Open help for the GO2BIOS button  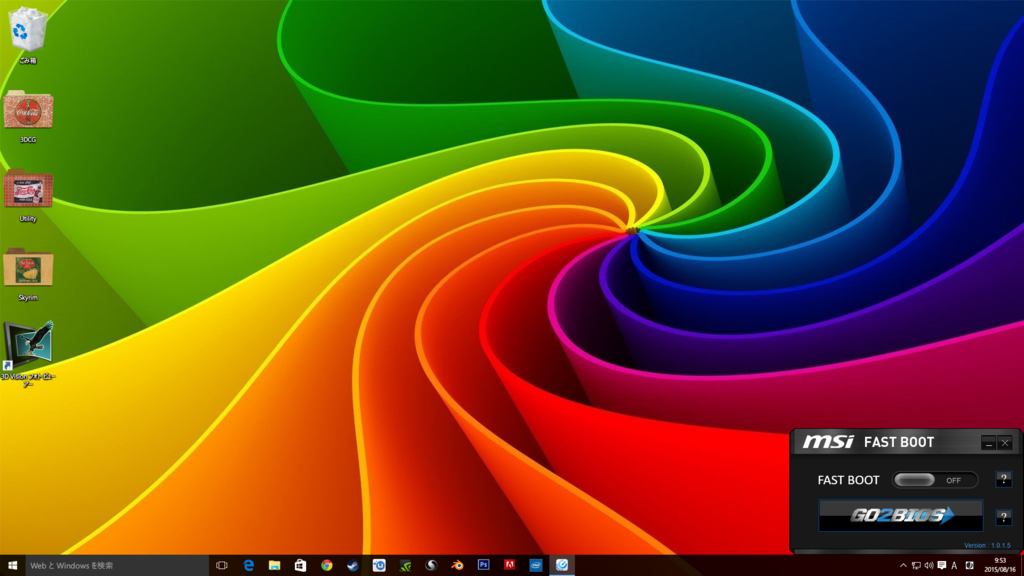coord(1003,517)
